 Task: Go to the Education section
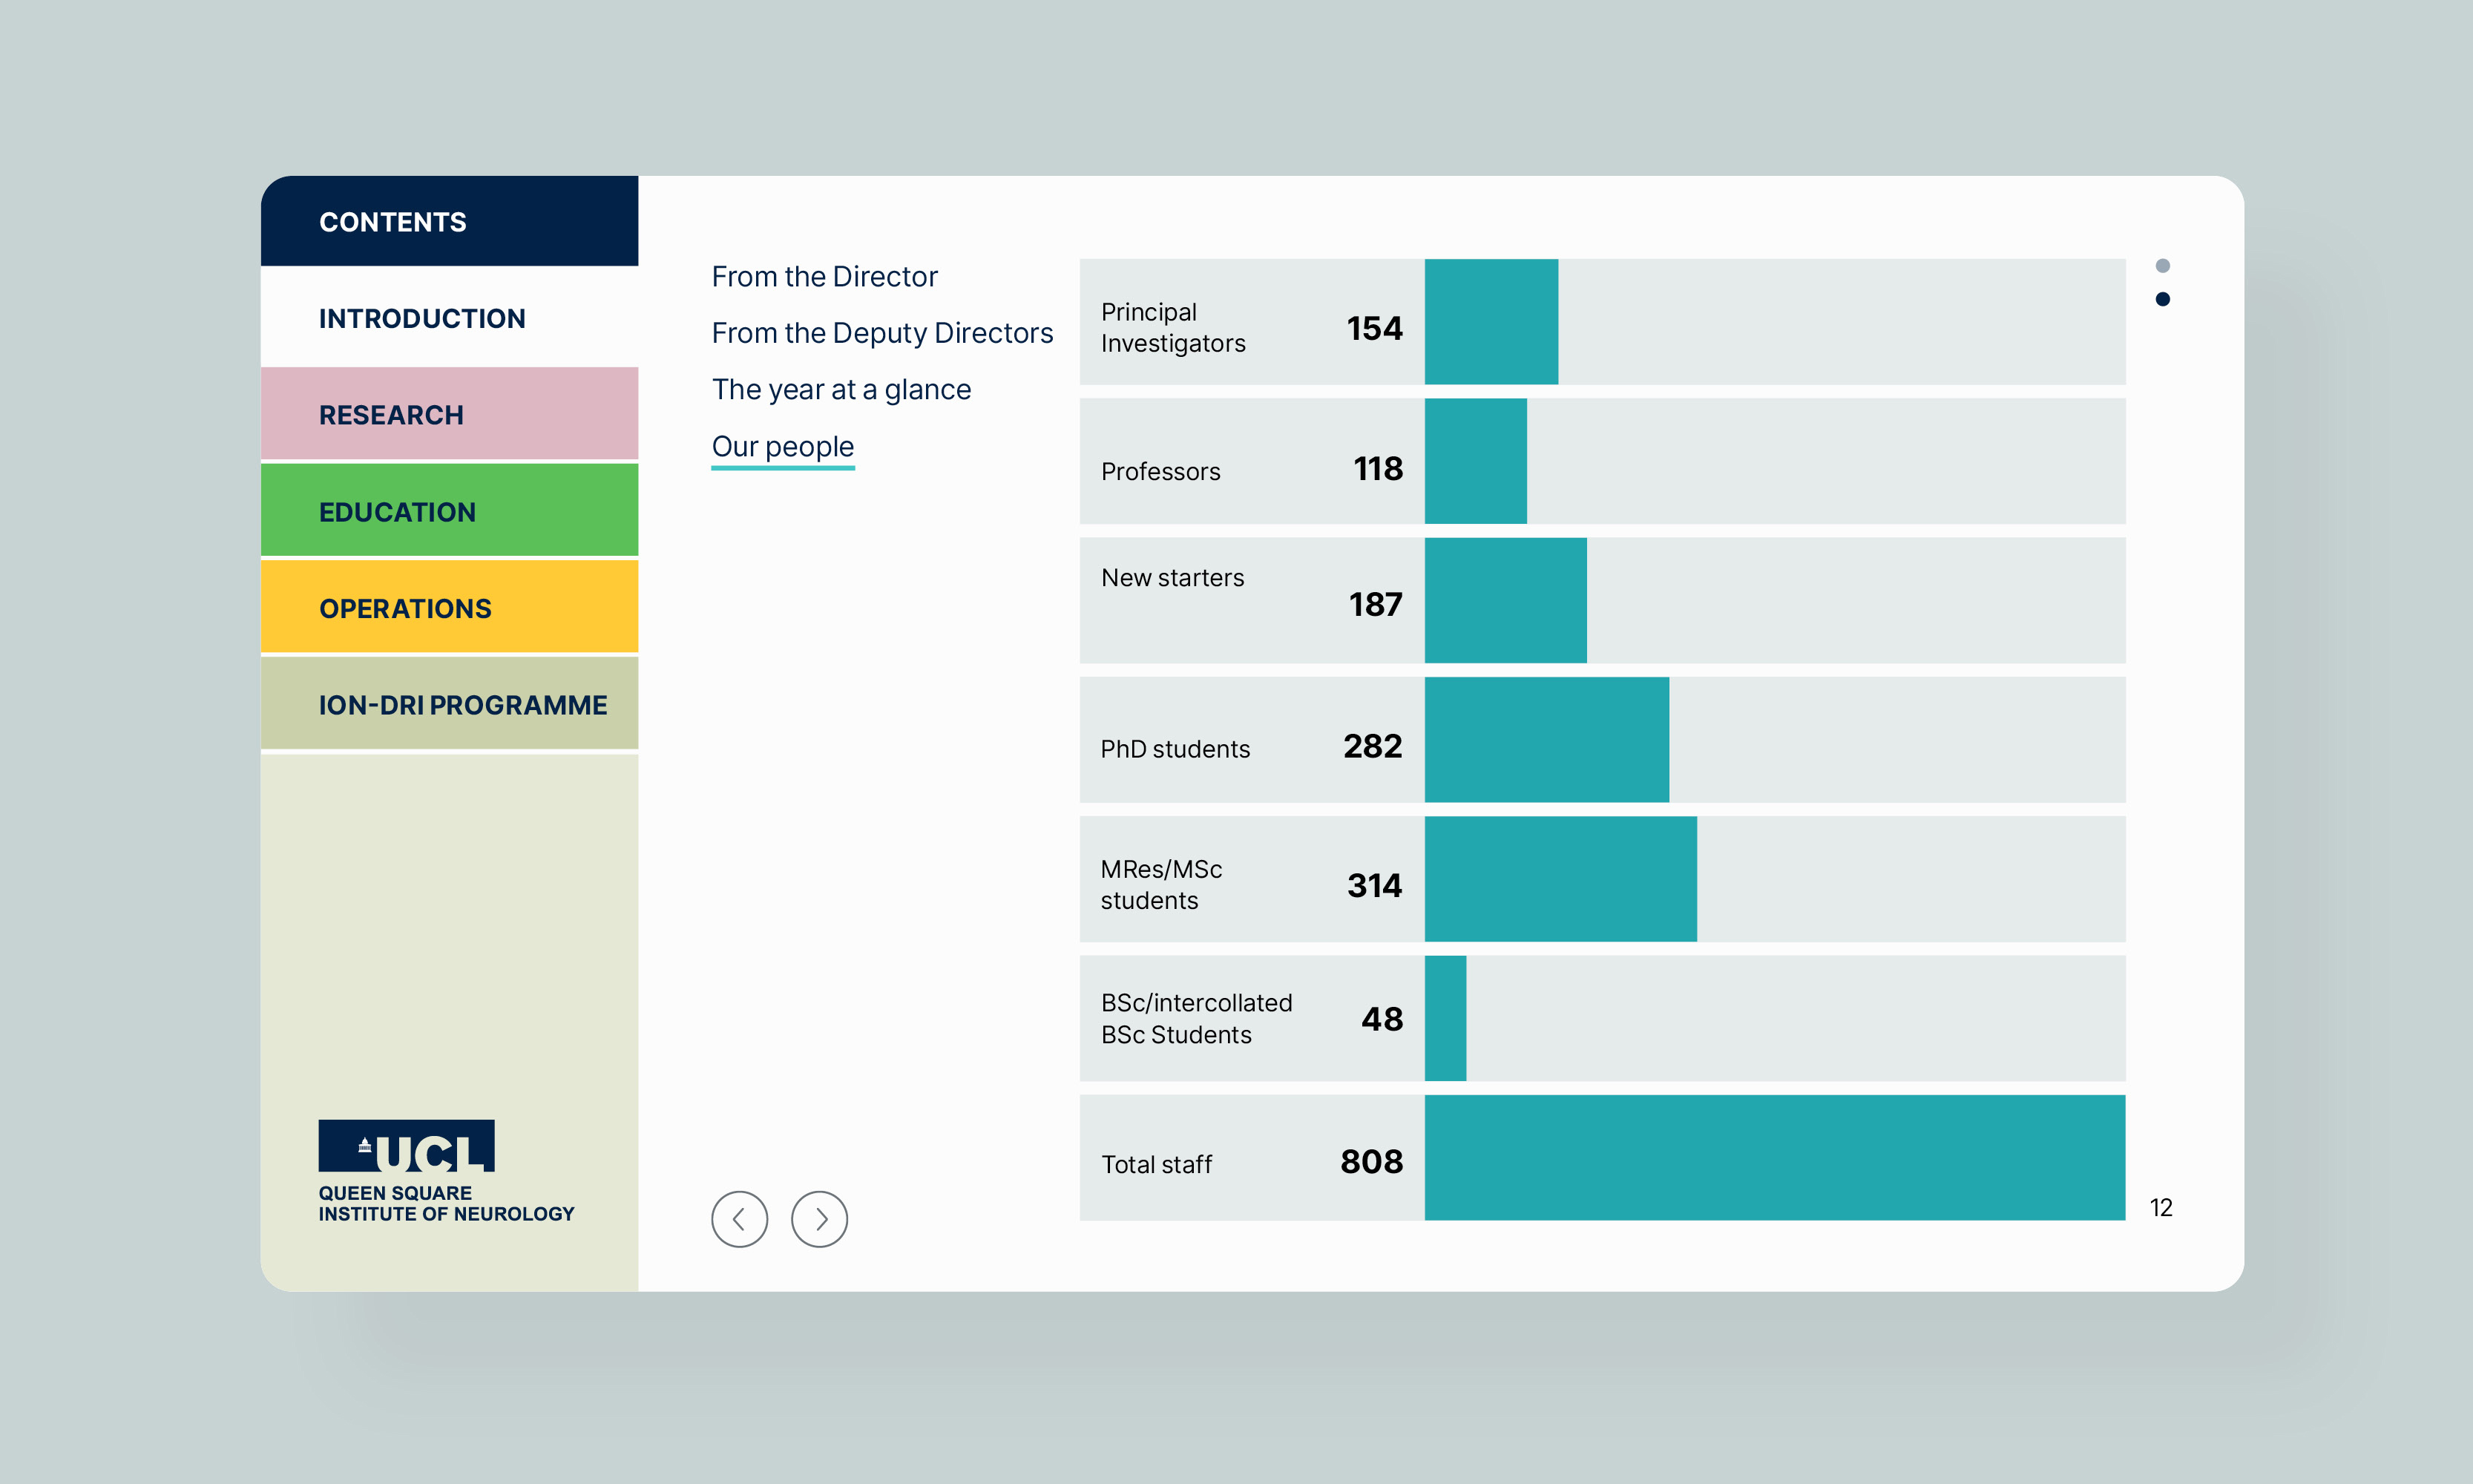click(449, 511)
